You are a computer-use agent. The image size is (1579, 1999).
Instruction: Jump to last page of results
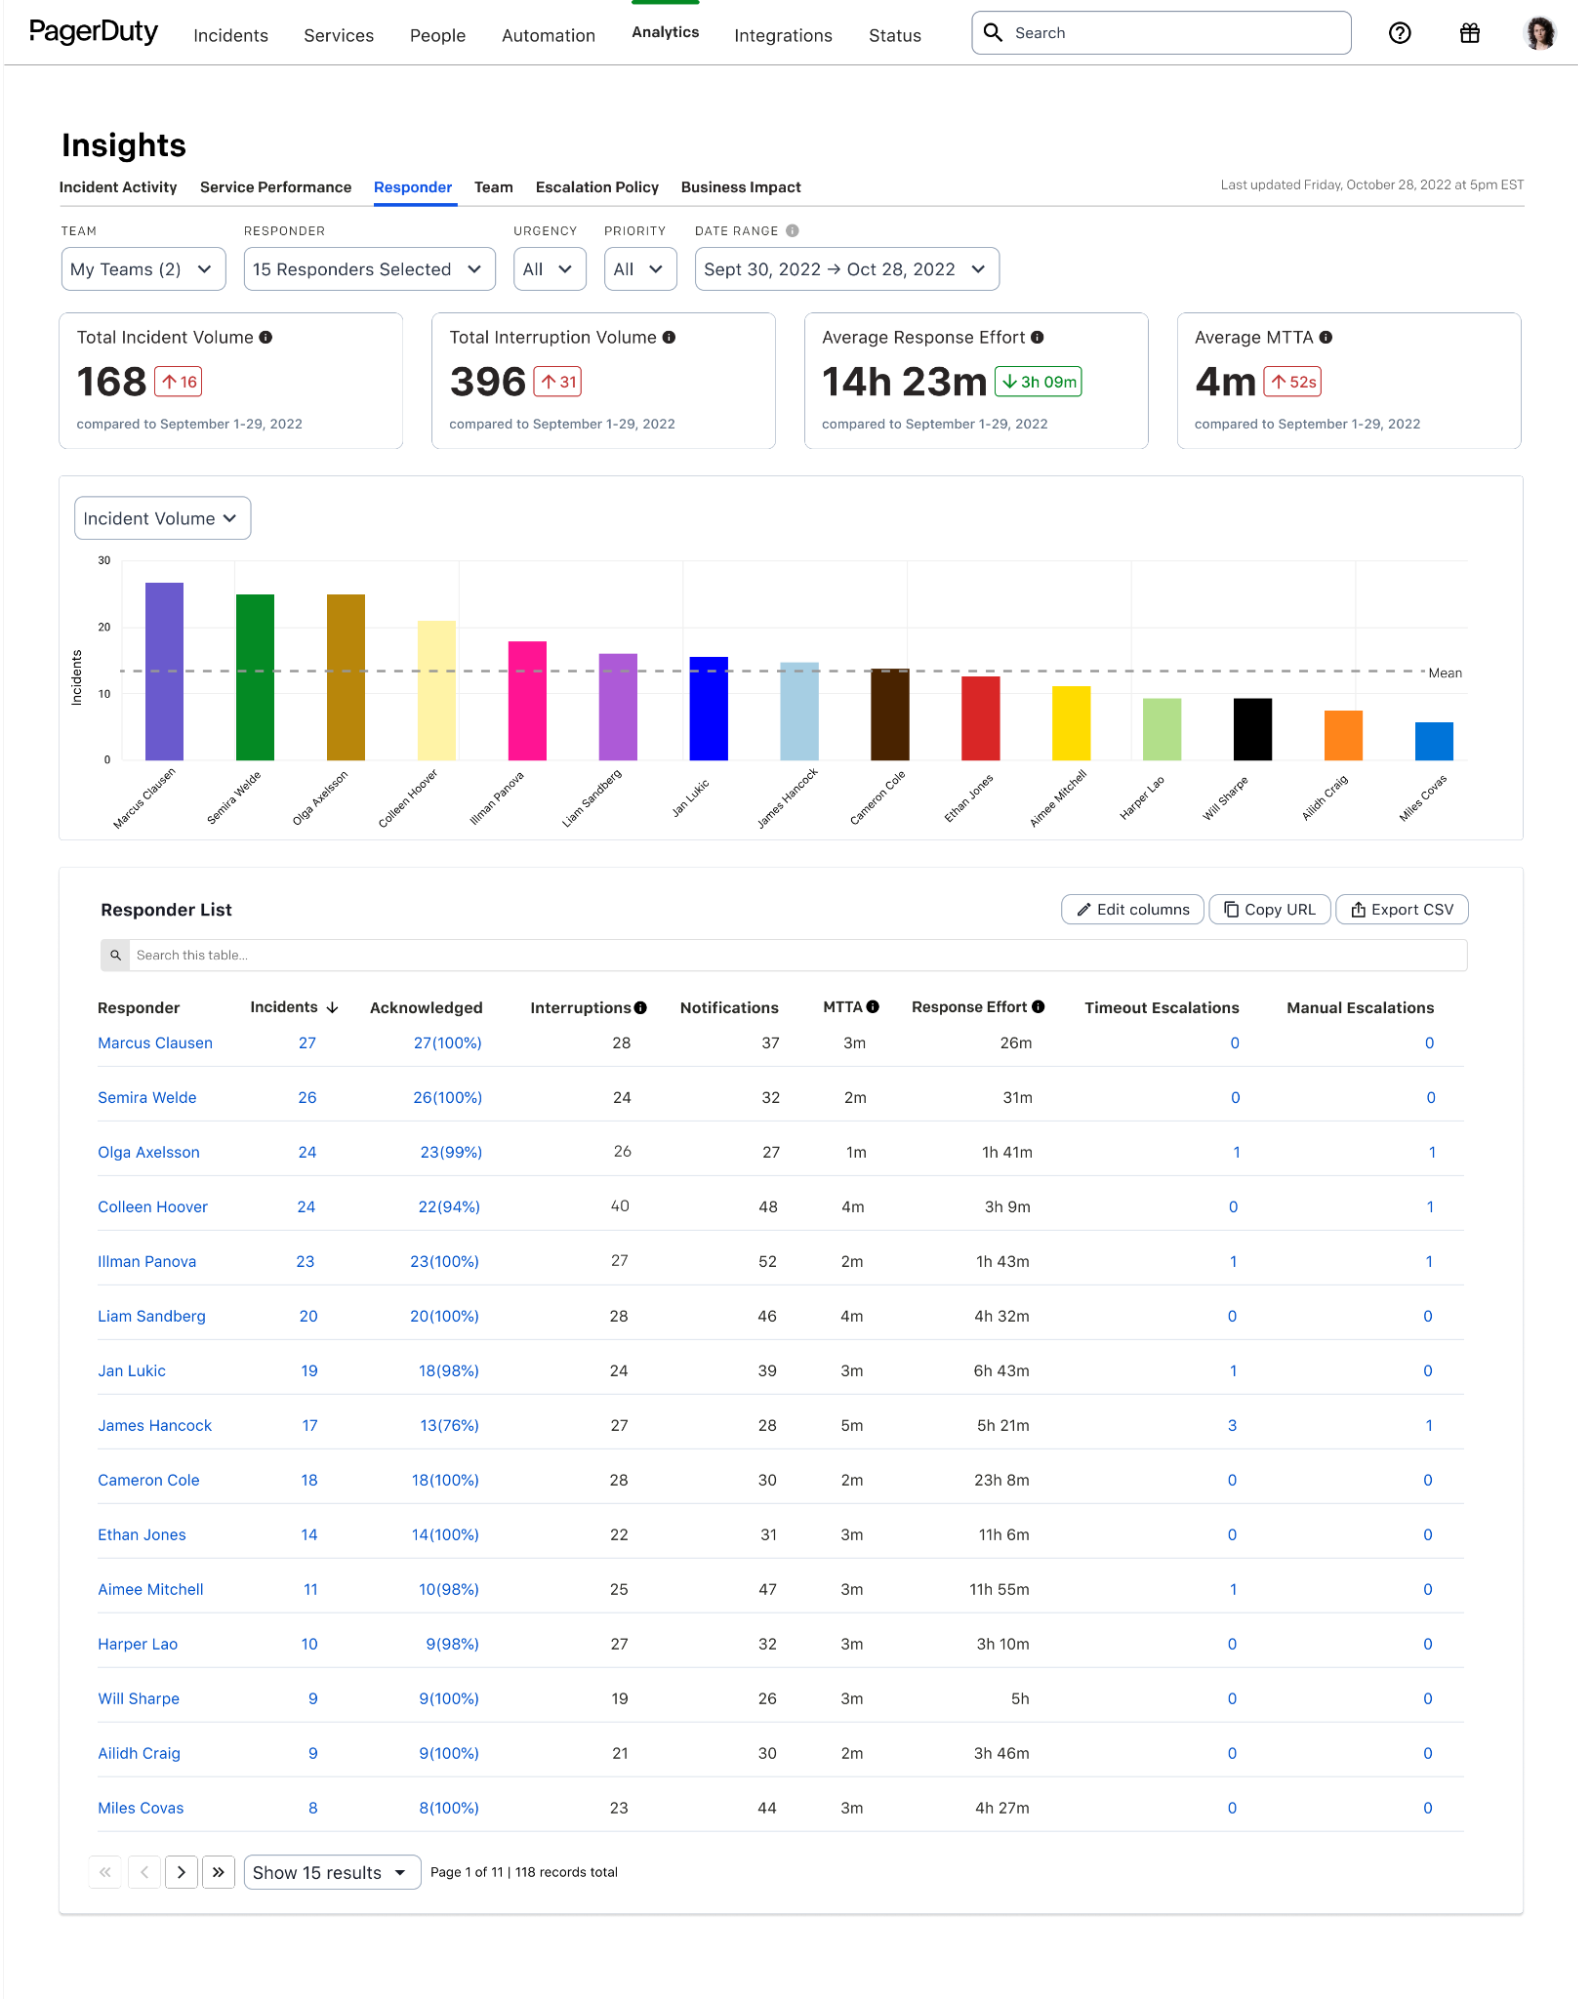coord(218,1872)
